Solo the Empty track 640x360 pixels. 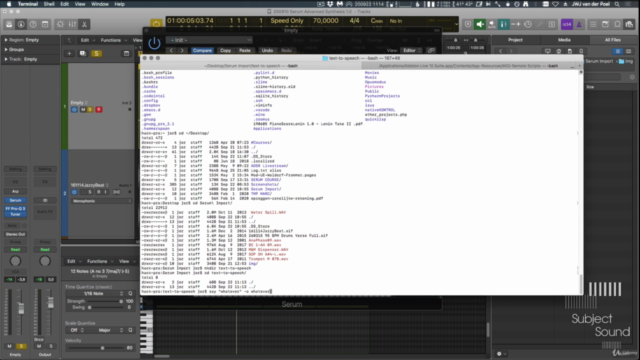[x=90, y=109]
